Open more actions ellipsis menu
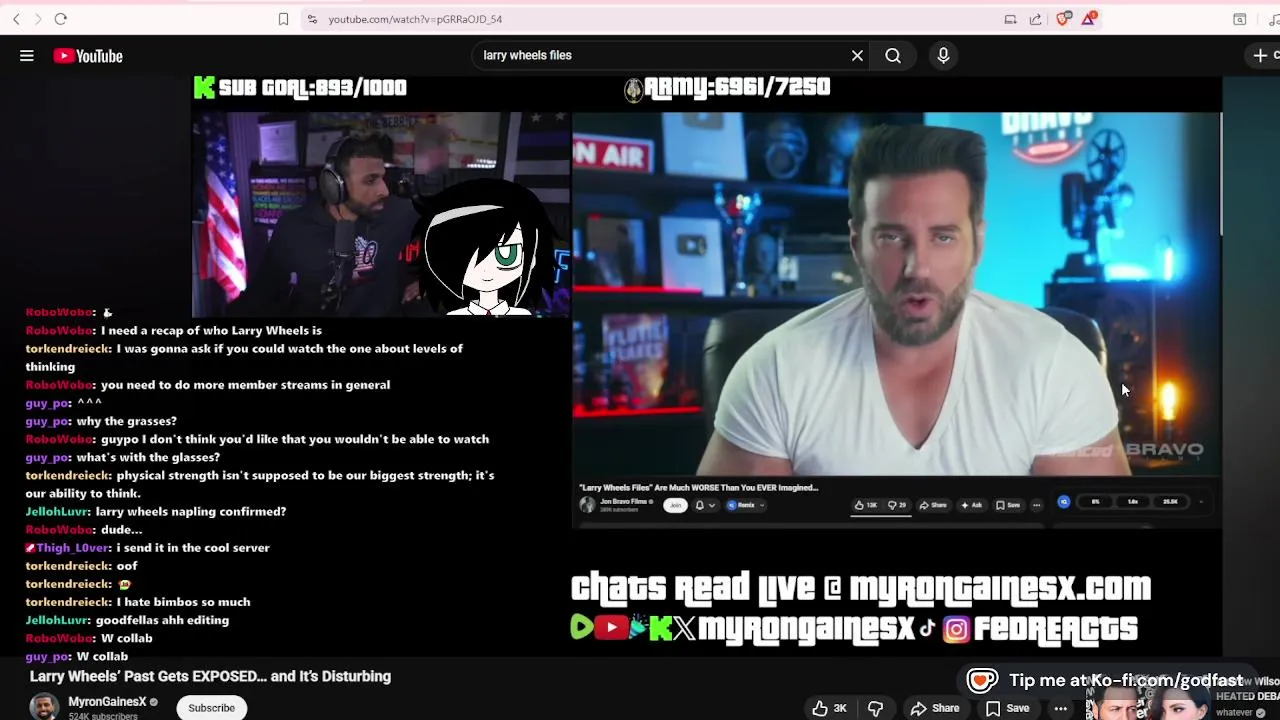 click(x=1060, y=708)
